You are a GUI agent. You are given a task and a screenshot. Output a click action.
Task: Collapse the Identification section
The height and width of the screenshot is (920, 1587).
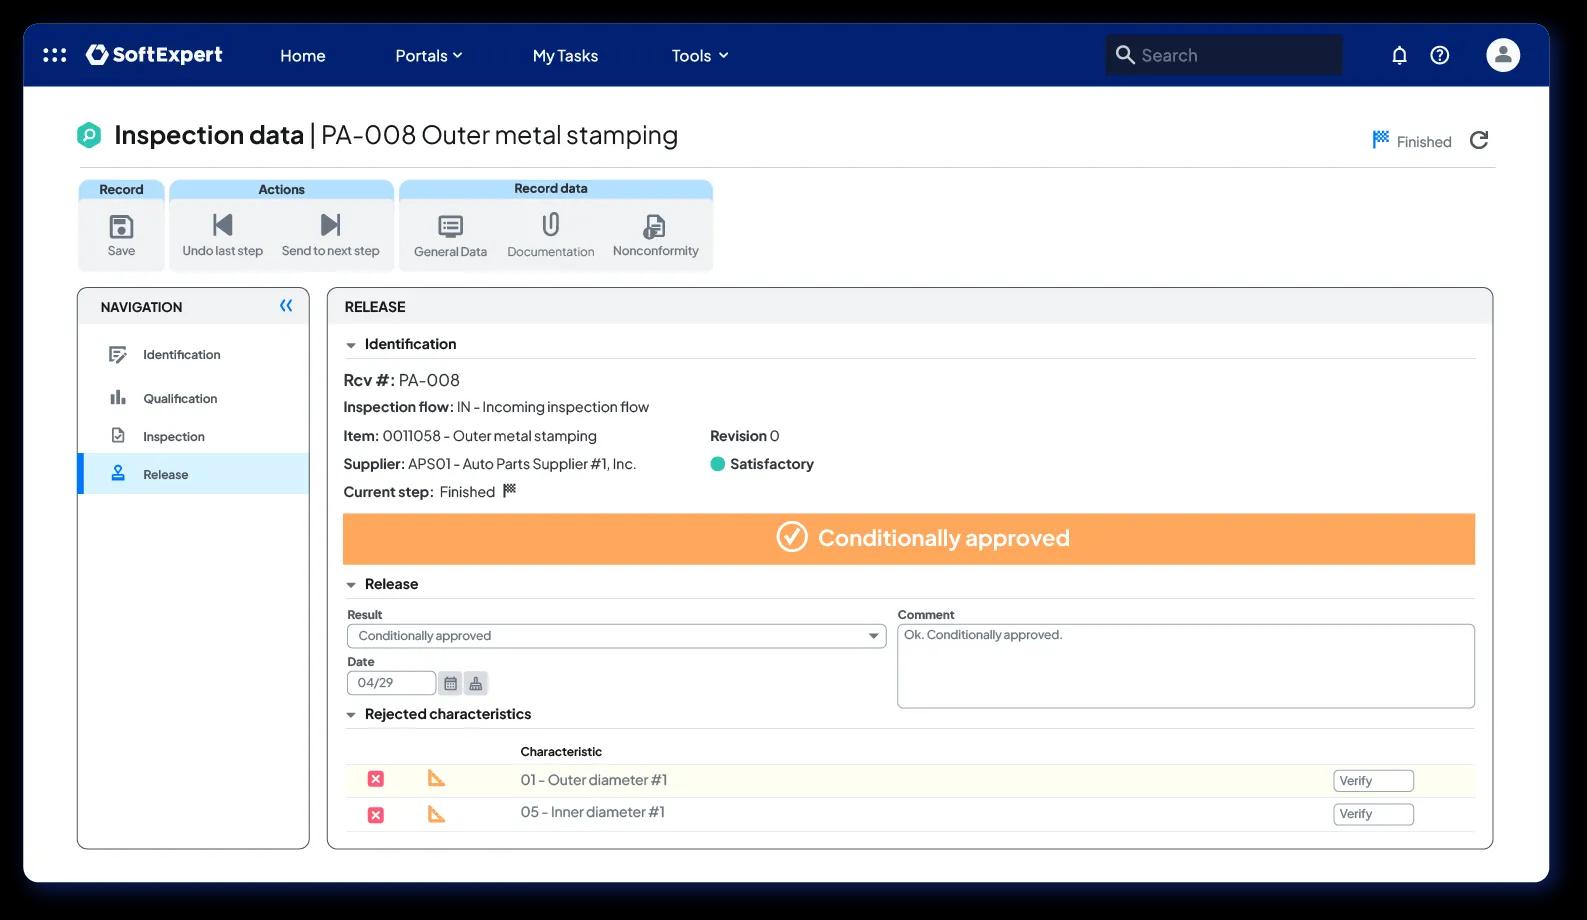pos(351,345)
